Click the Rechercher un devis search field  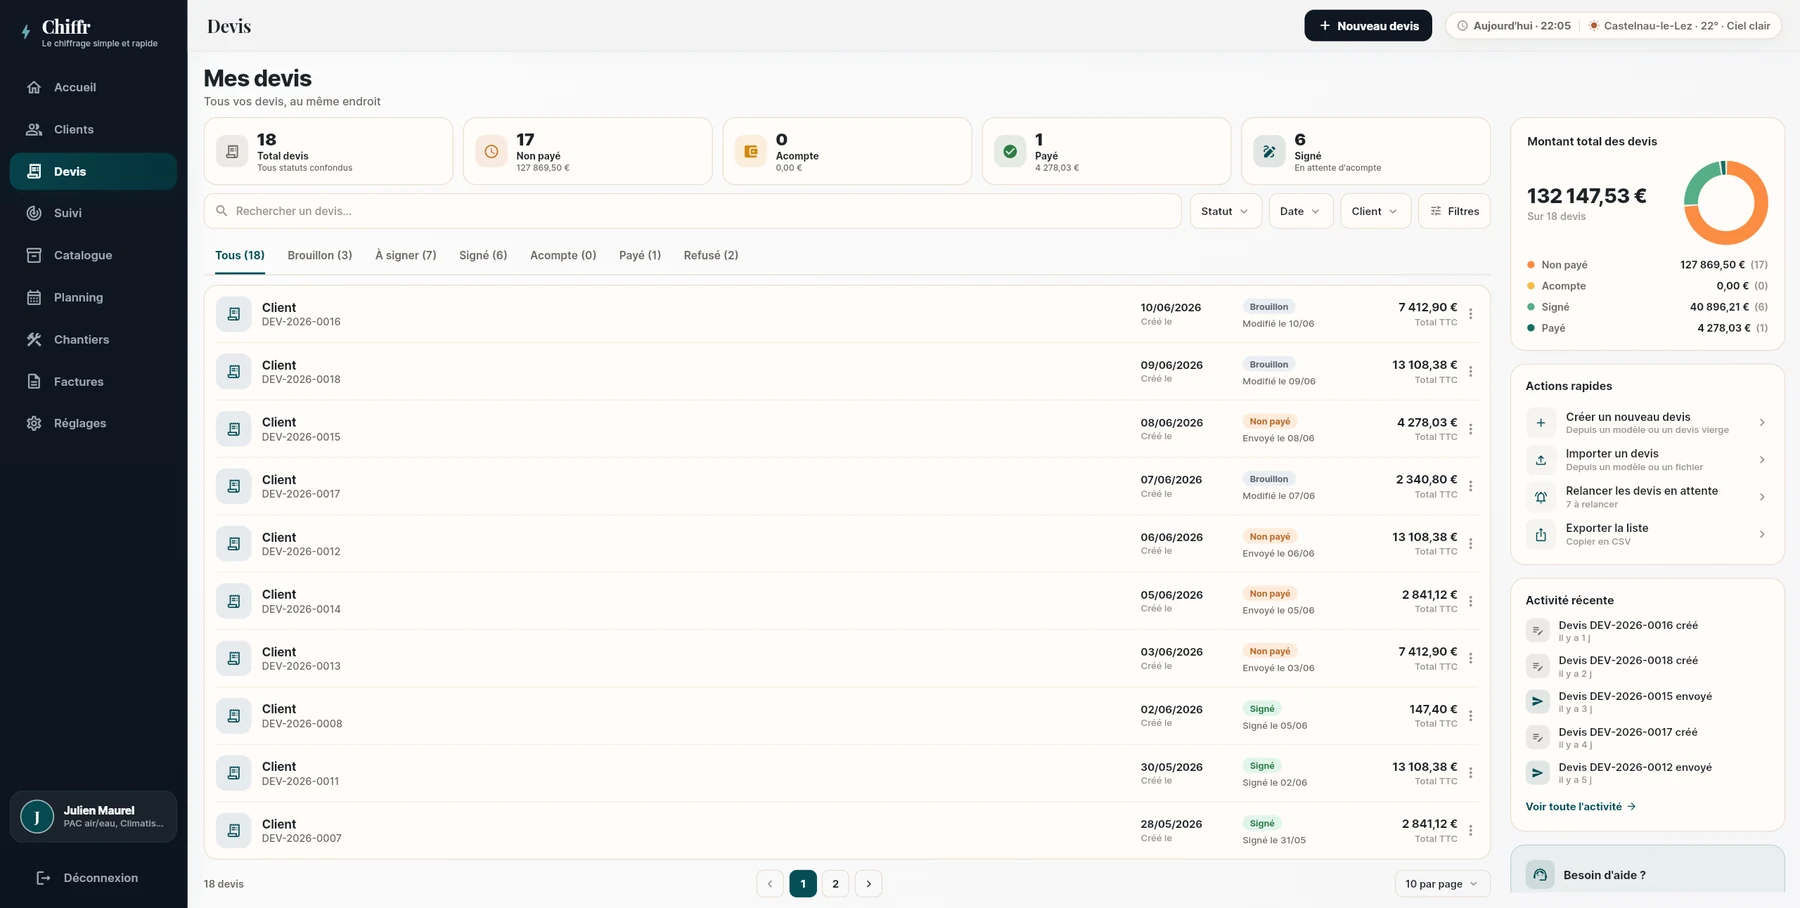coord(693,211)
